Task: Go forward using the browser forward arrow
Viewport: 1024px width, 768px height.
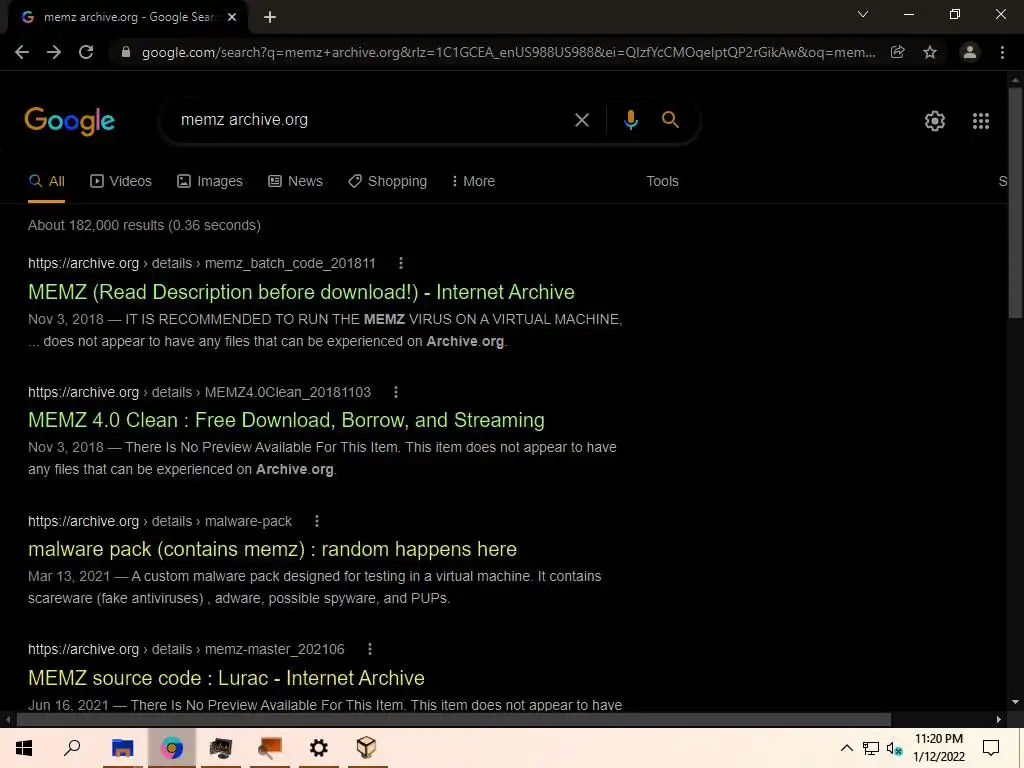Action: click(54, 52)
